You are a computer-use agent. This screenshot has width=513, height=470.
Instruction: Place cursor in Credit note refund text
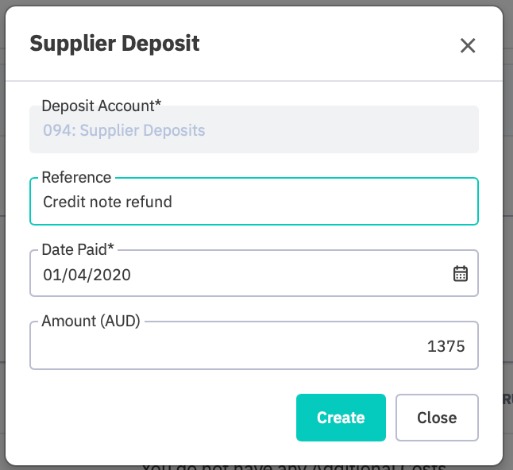(107, 202)
